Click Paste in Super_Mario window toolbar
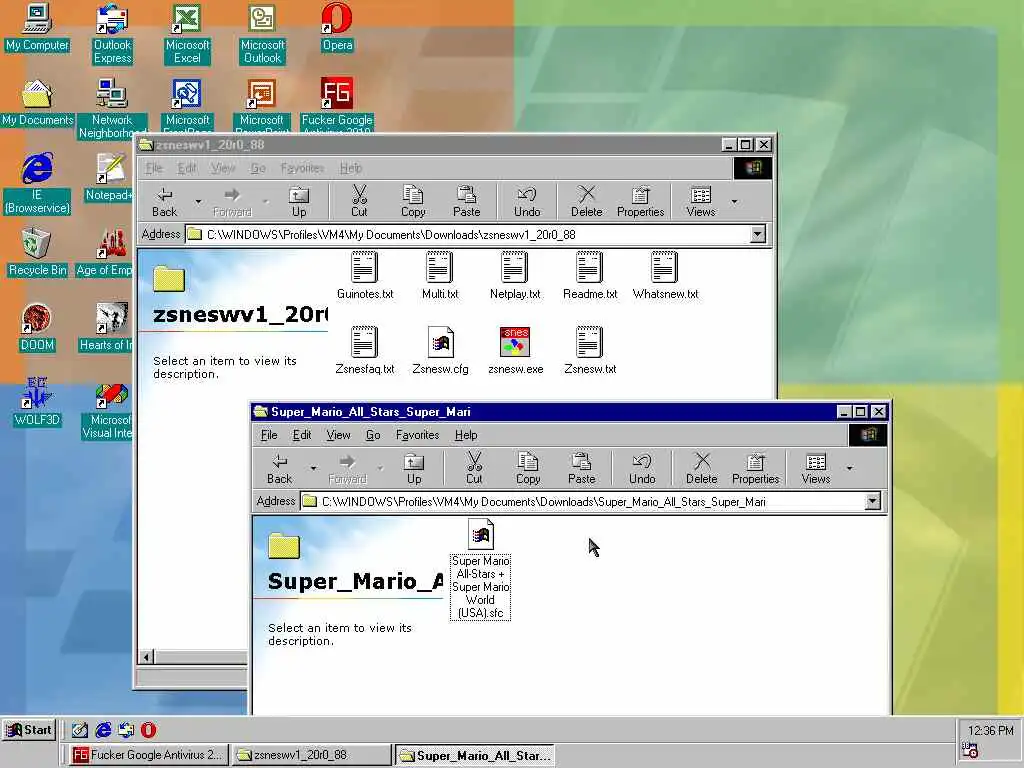Viewport: 1024px width, 768px height. [x=581, y=469]
